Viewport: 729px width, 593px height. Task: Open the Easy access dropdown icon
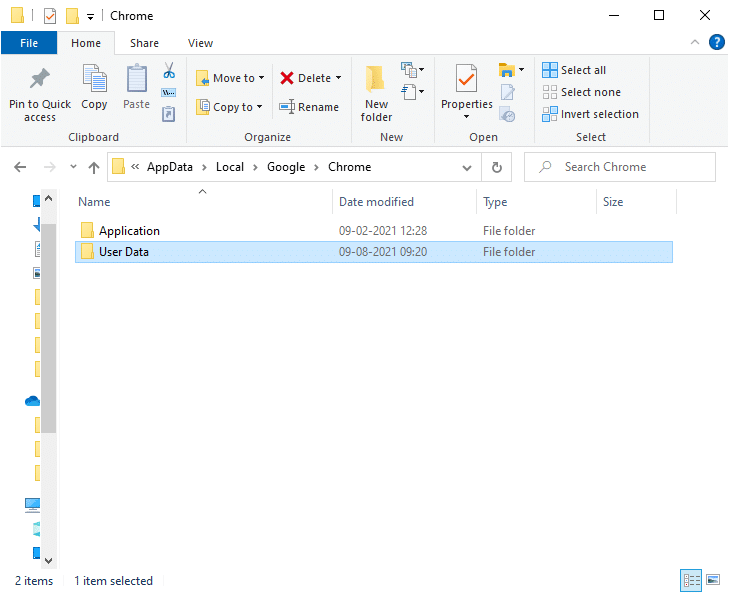[412, 92]
